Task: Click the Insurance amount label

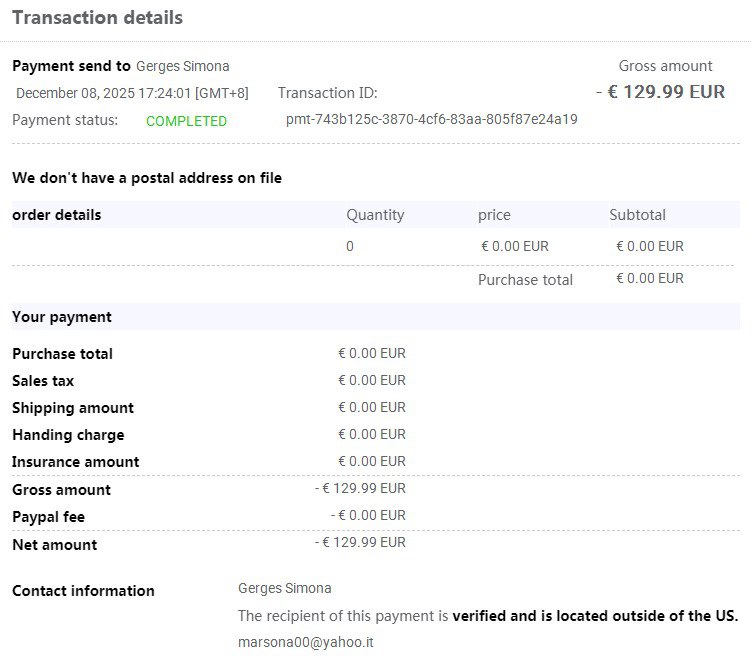Action: pyautogui.click(x=75, y=462)
